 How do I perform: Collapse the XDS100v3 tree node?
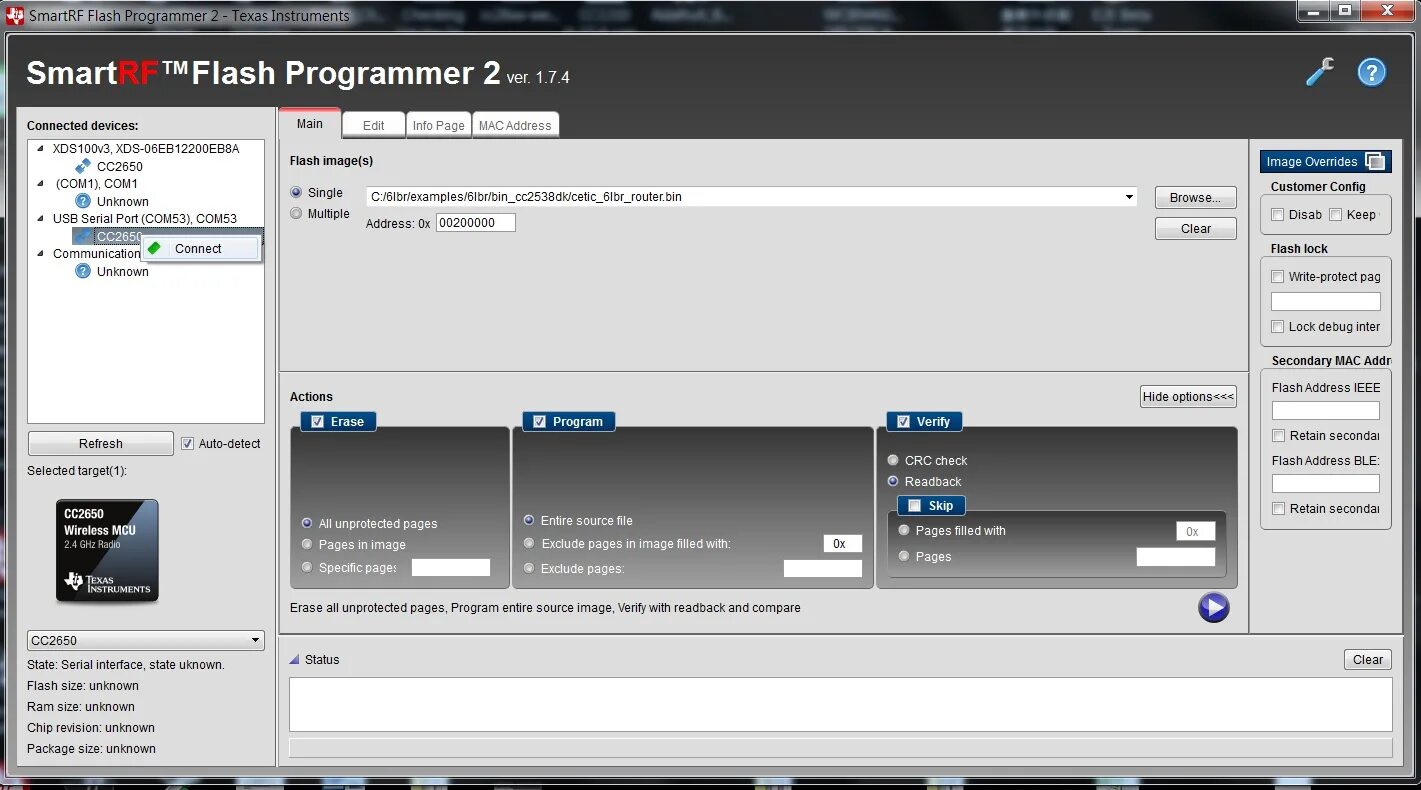[x=41, y=148]
